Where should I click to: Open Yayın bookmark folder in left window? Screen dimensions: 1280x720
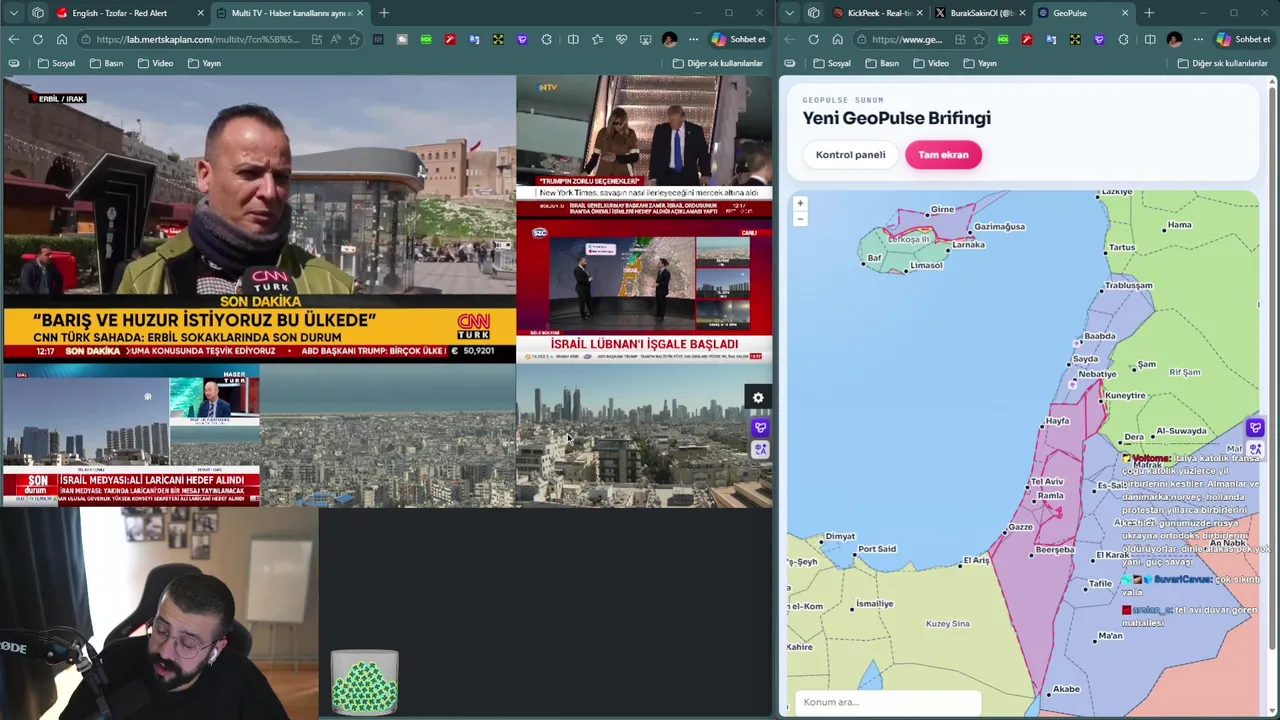click(205, 63)
